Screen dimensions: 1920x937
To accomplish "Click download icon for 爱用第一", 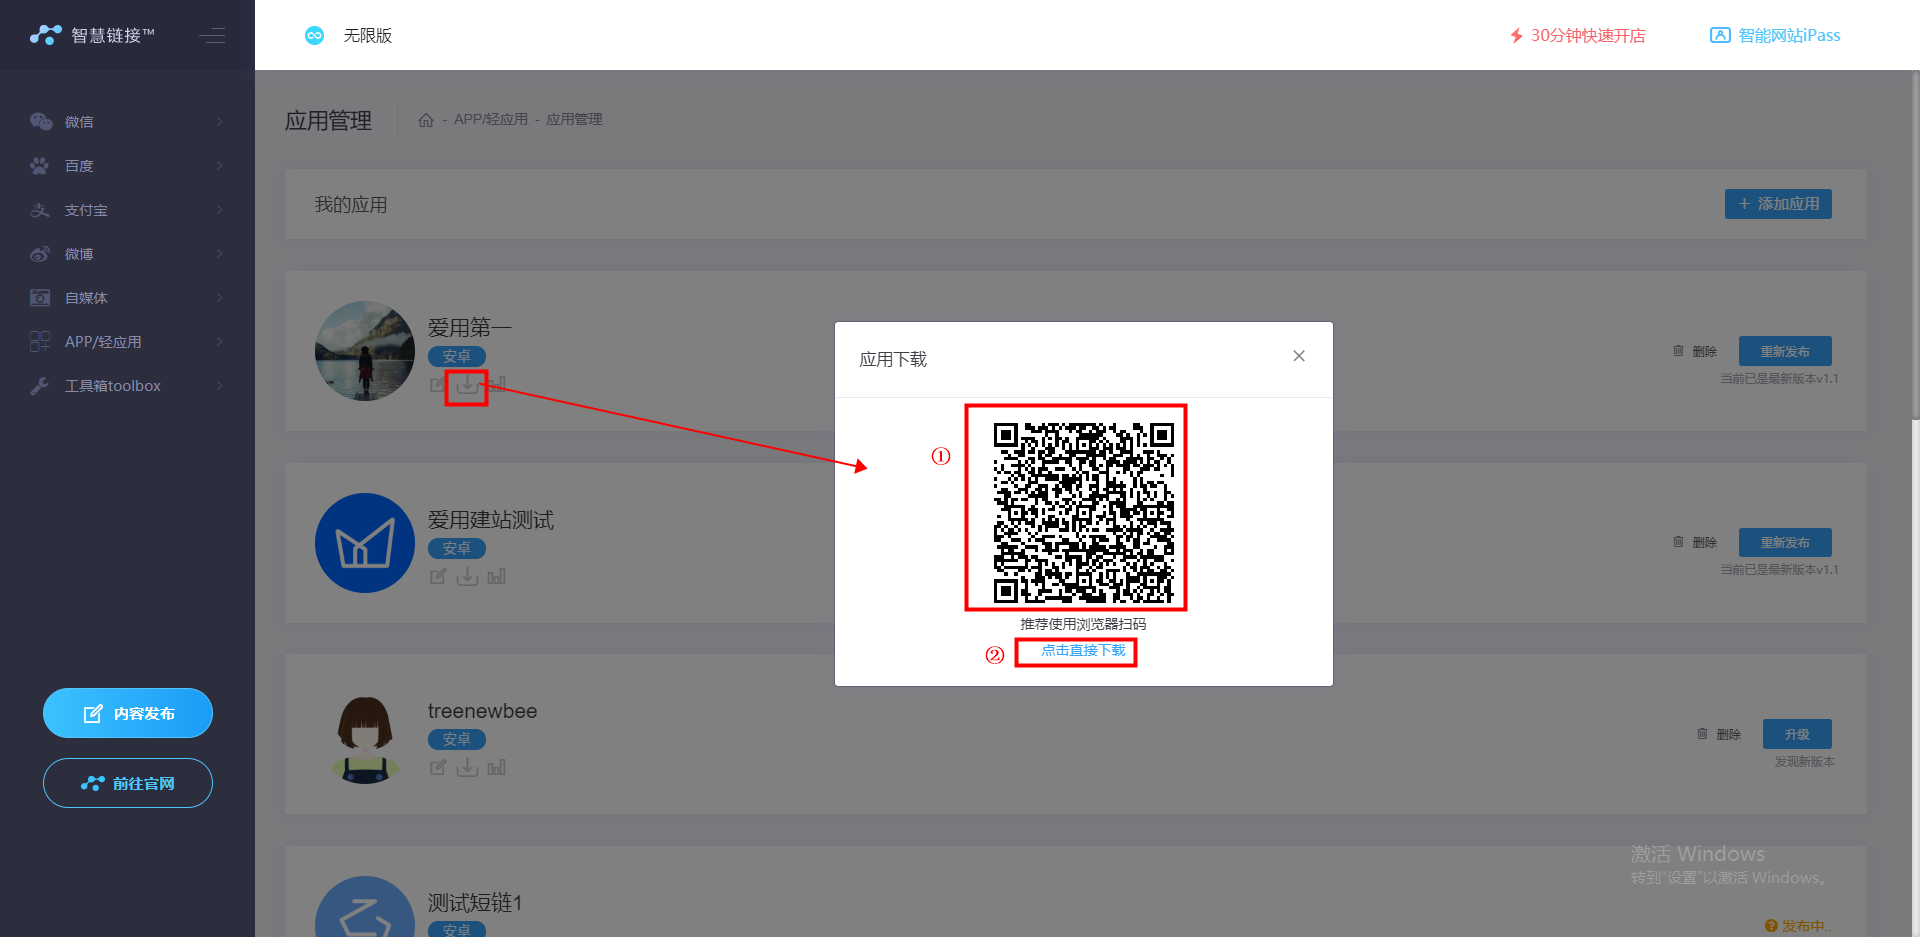I will pos(467,384).
